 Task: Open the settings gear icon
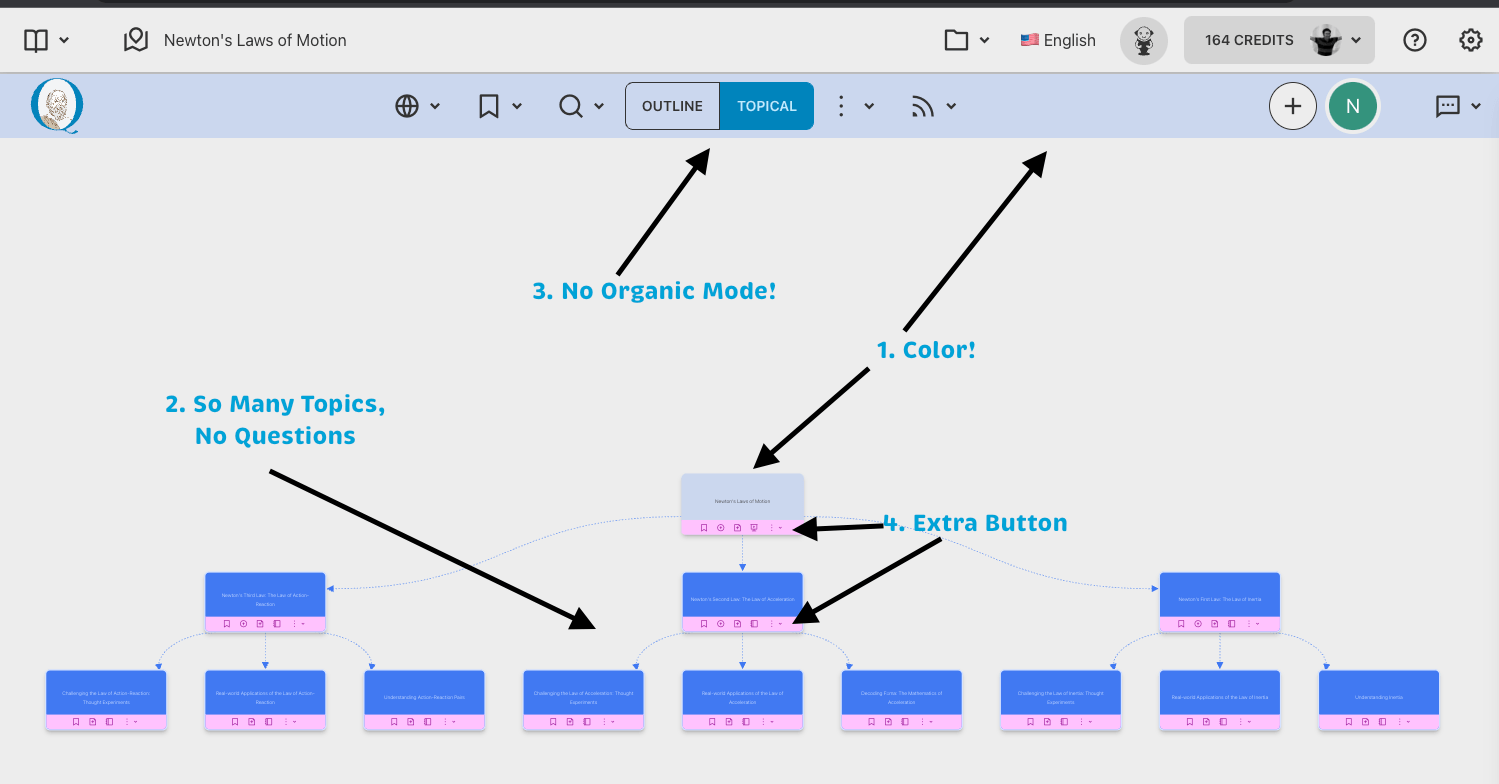pyautogui.click(x=1470, y=40)
